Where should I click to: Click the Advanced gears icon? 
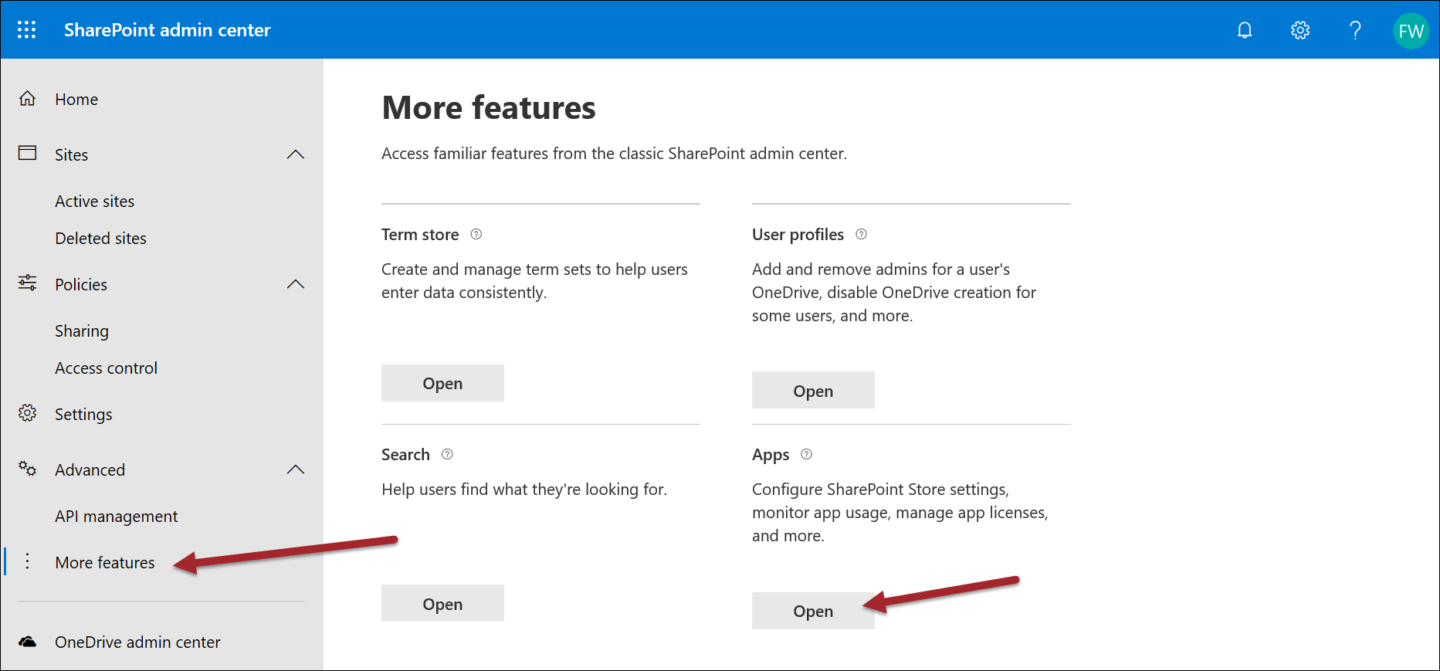coord(27,469)
